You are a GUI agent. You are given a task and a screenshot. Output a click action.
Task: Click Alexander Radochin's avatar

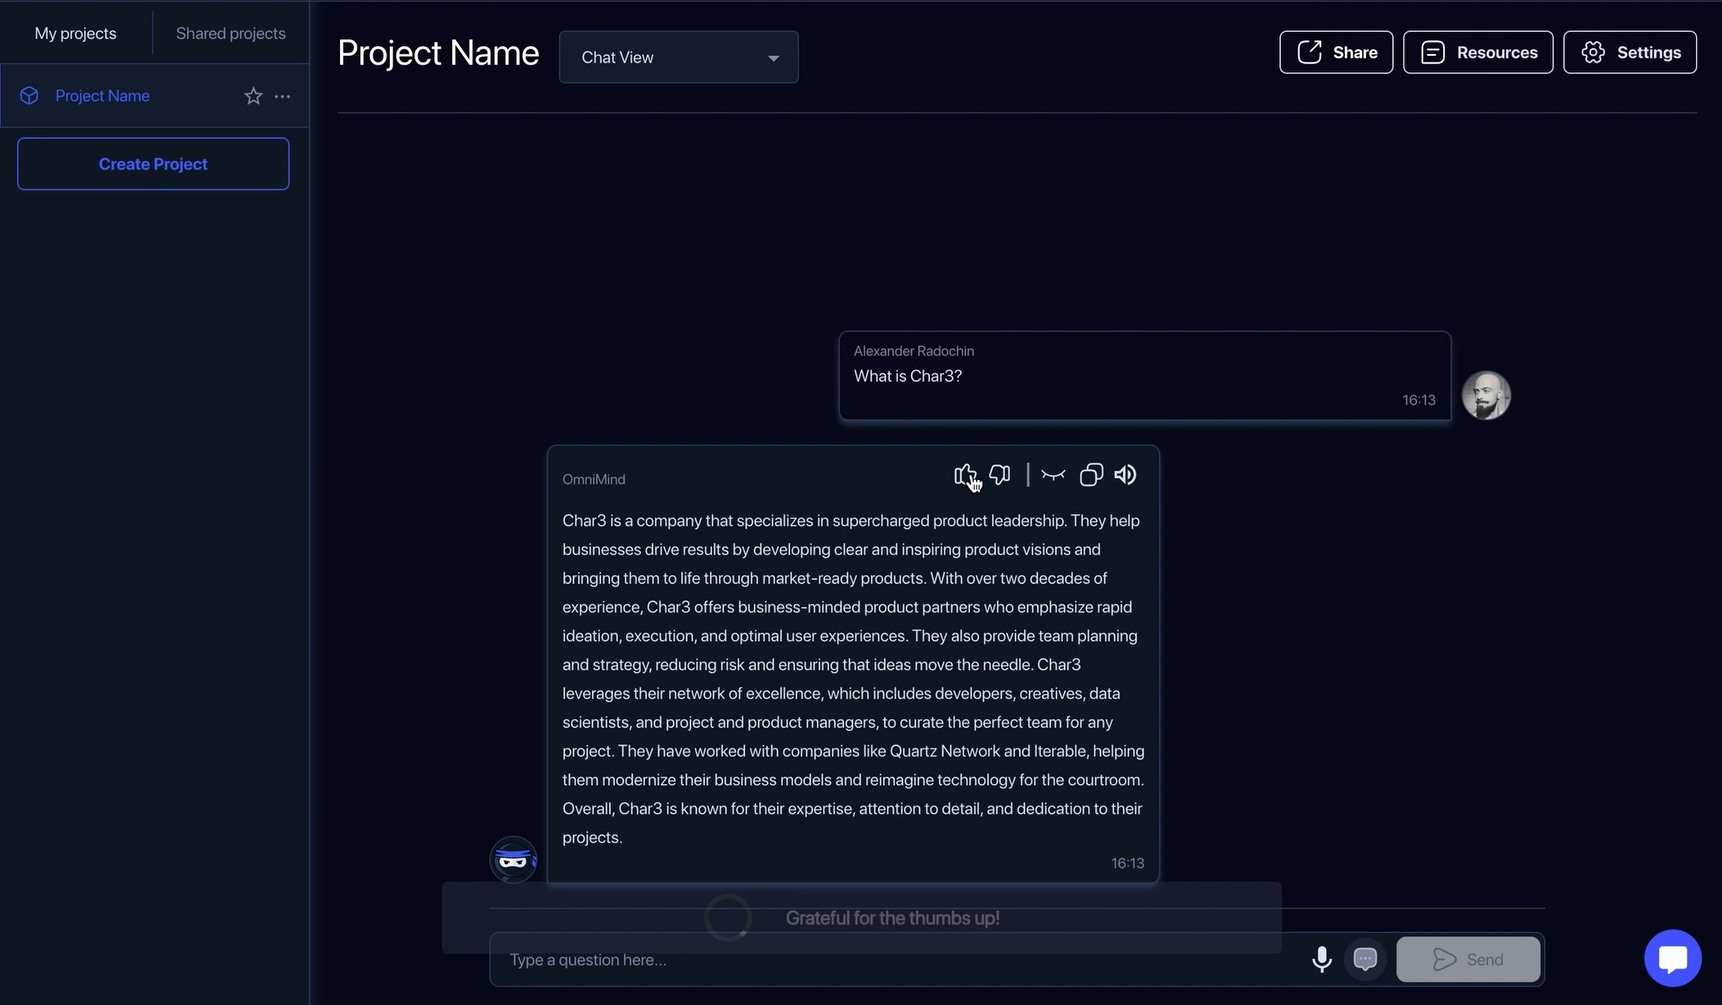(1486, 396)
